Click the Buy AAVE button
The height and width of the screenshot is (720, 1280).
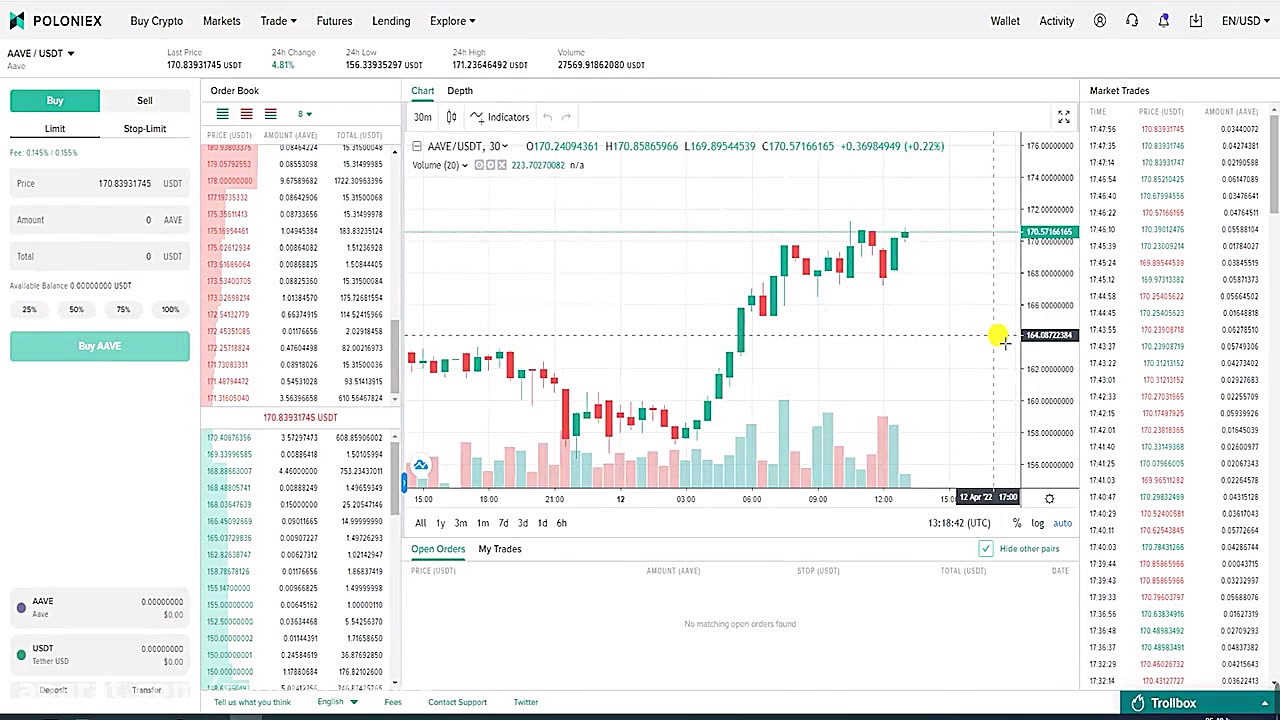click(x=100, y=346)
